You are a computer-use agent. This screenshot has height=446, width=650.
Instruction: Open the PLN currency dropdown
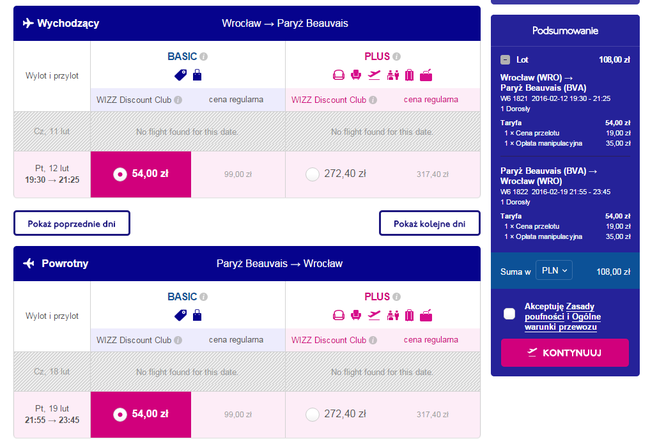pos(553,270)
